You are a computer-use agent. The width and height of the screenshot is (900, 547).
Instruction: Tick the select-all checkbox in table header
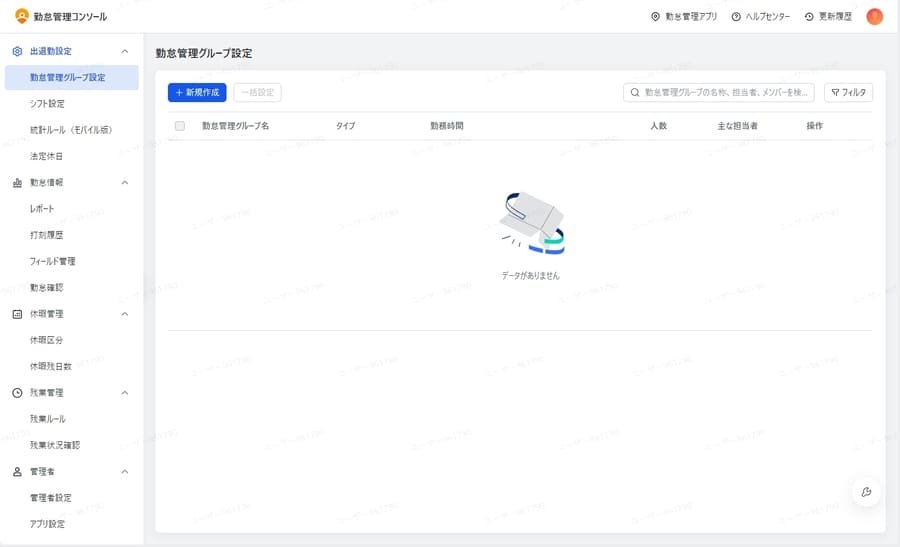click(180, 126)
